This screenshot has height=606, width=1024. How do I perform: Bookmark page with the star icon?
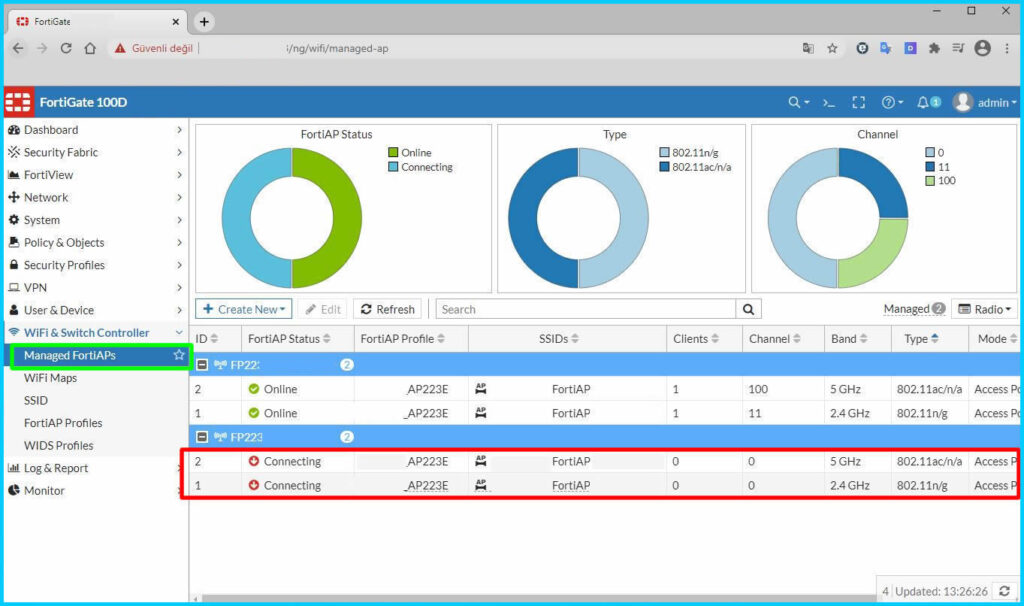[x=832, y=48]
